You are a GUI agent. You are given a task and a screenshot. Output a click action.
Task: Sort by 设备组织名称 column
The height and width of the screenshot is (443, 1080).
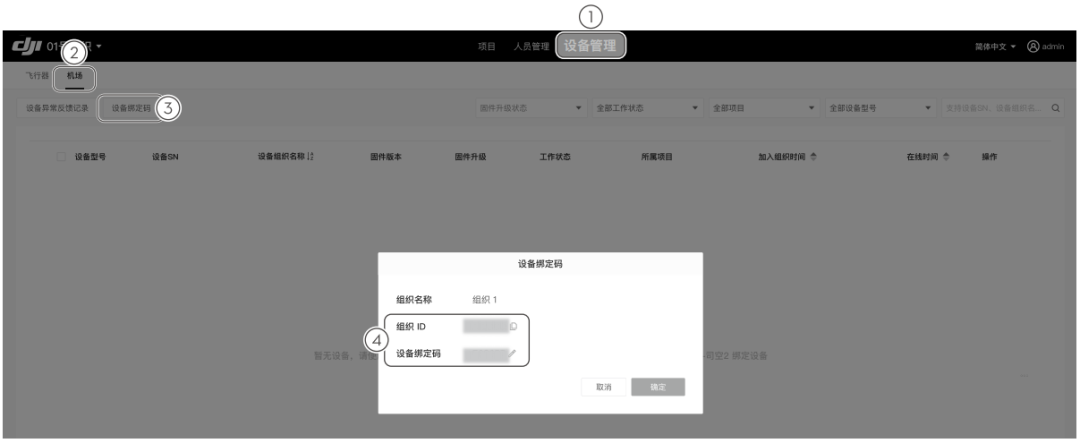tap(311, 156)
